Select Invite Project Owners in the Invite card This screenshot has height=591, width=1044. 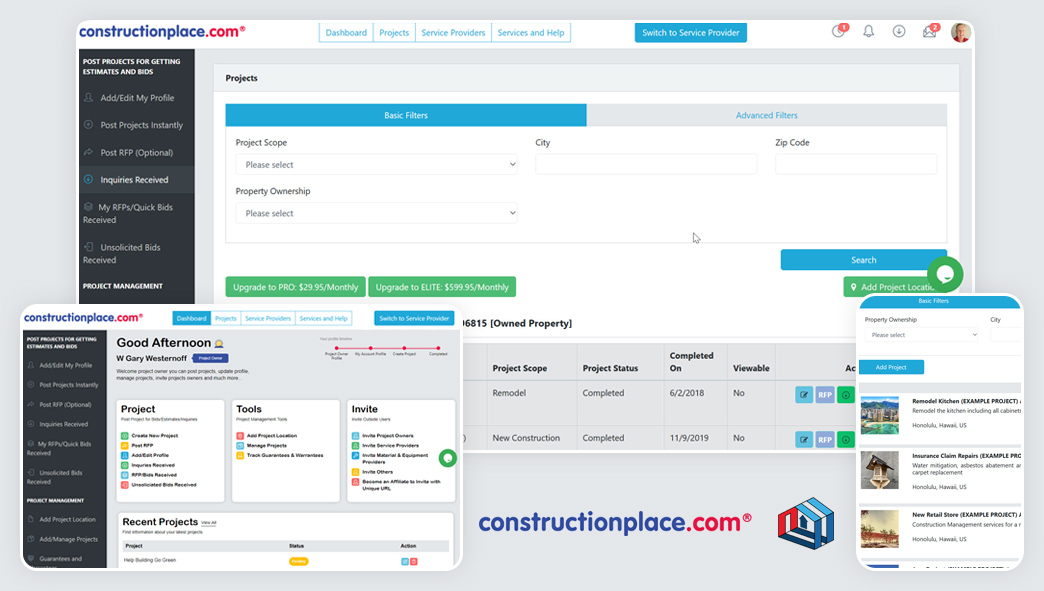click(x=388, y=435)
